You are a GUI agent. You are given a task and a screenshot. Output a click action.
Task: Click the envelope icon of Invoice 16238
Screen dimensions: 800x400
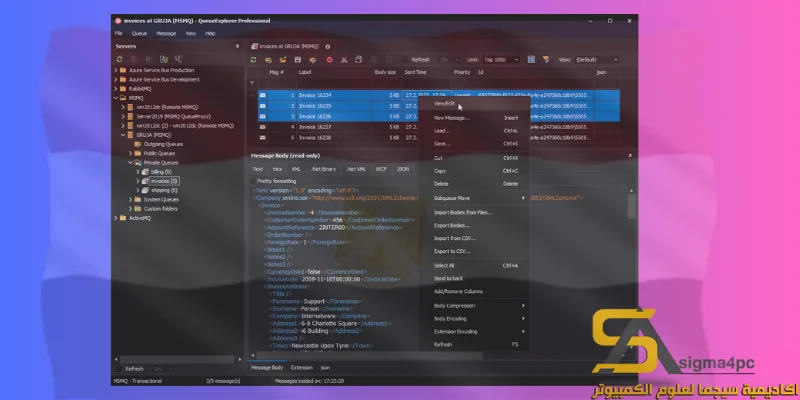[x=262, y=138]
